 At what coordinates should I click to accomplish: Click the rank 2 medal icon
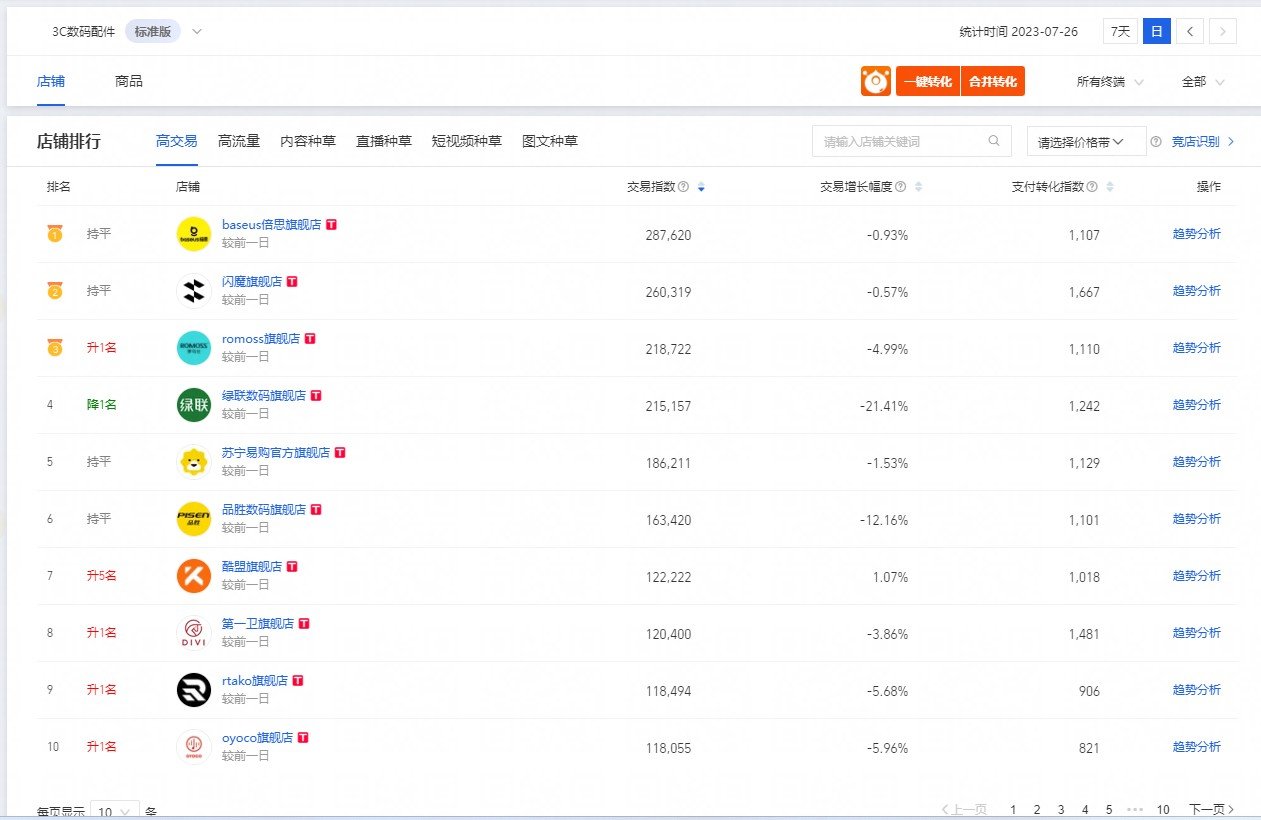click(55, 291)
